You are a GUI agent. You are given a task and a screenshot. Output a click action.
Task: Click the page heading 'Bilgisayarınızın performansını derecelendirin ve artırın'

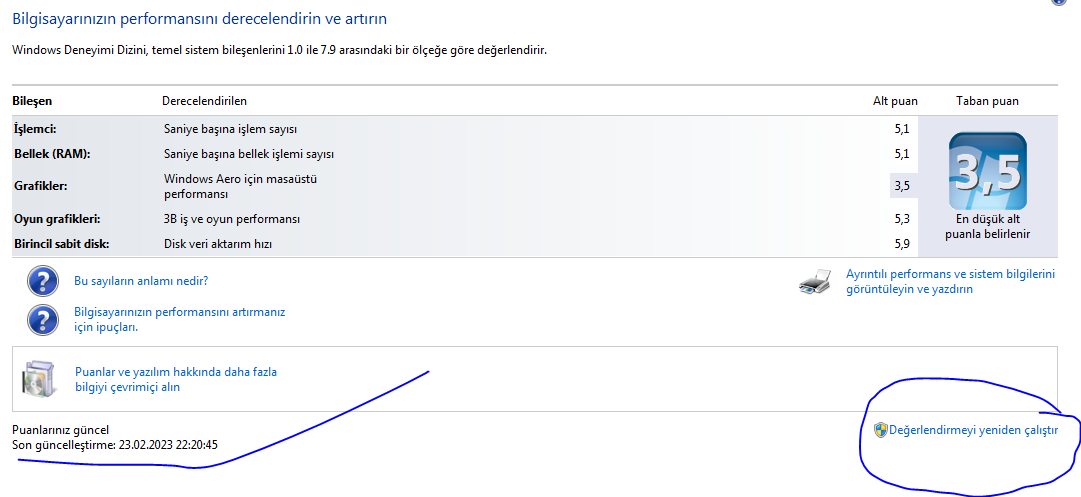point(200,19)
